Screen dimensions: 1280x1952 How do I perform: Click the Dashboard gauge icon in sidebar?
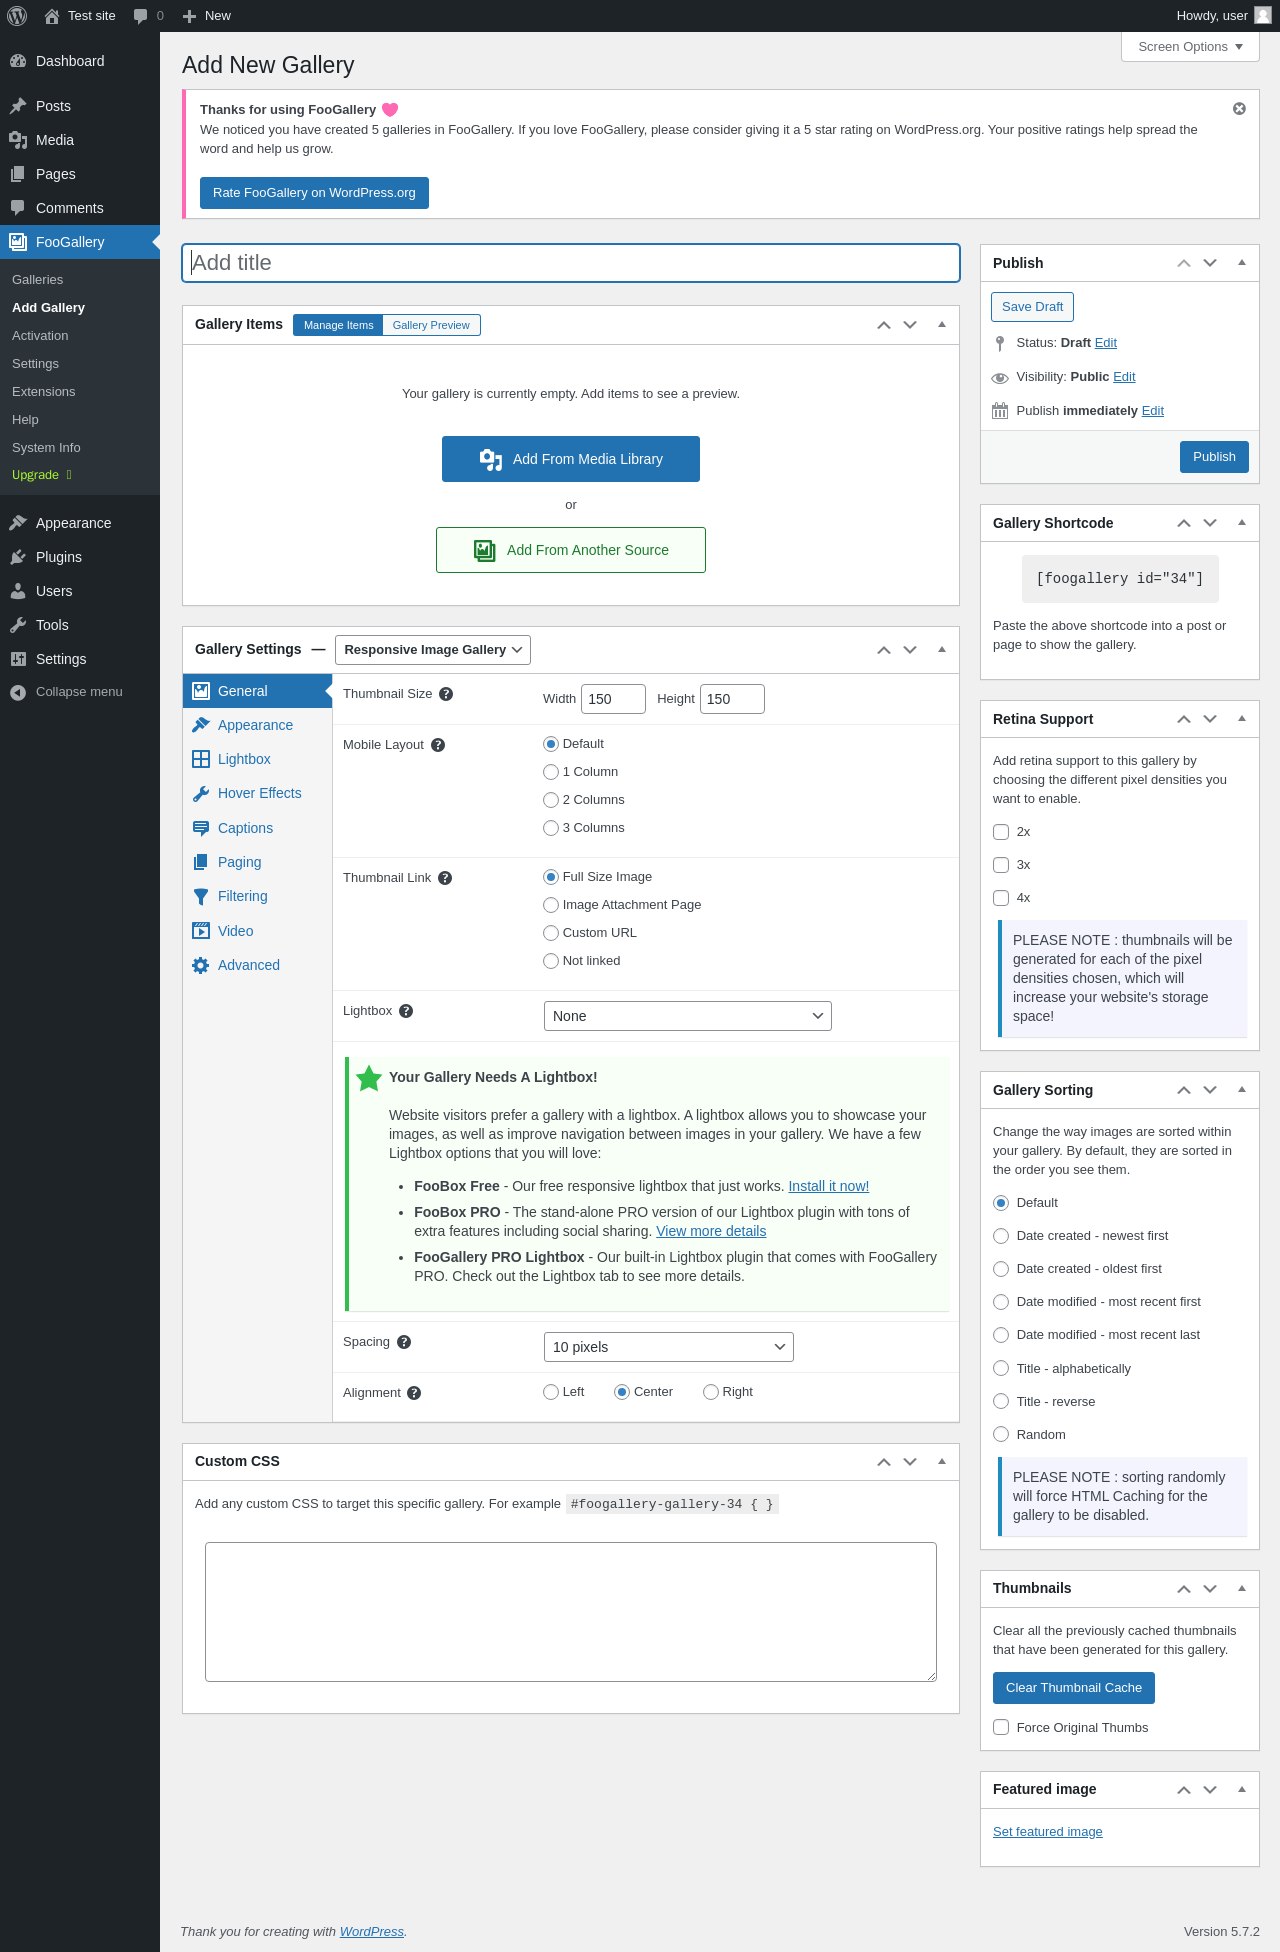click(x=18, y=61)
